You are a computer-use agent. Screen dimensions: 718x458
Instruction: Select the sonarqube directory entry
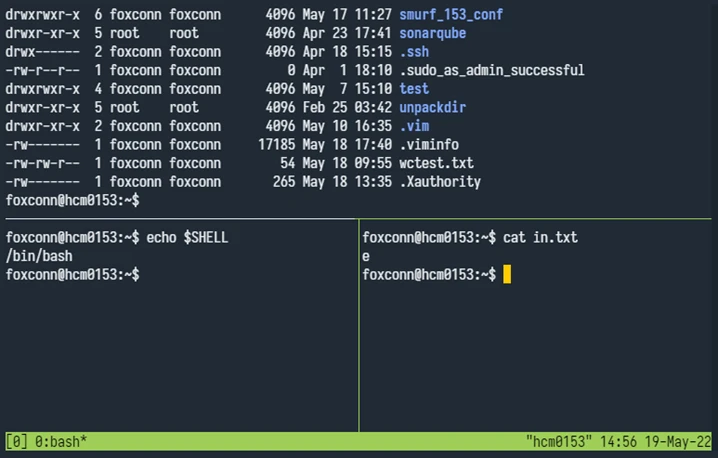pyautogui.click(x=432, y=33)
